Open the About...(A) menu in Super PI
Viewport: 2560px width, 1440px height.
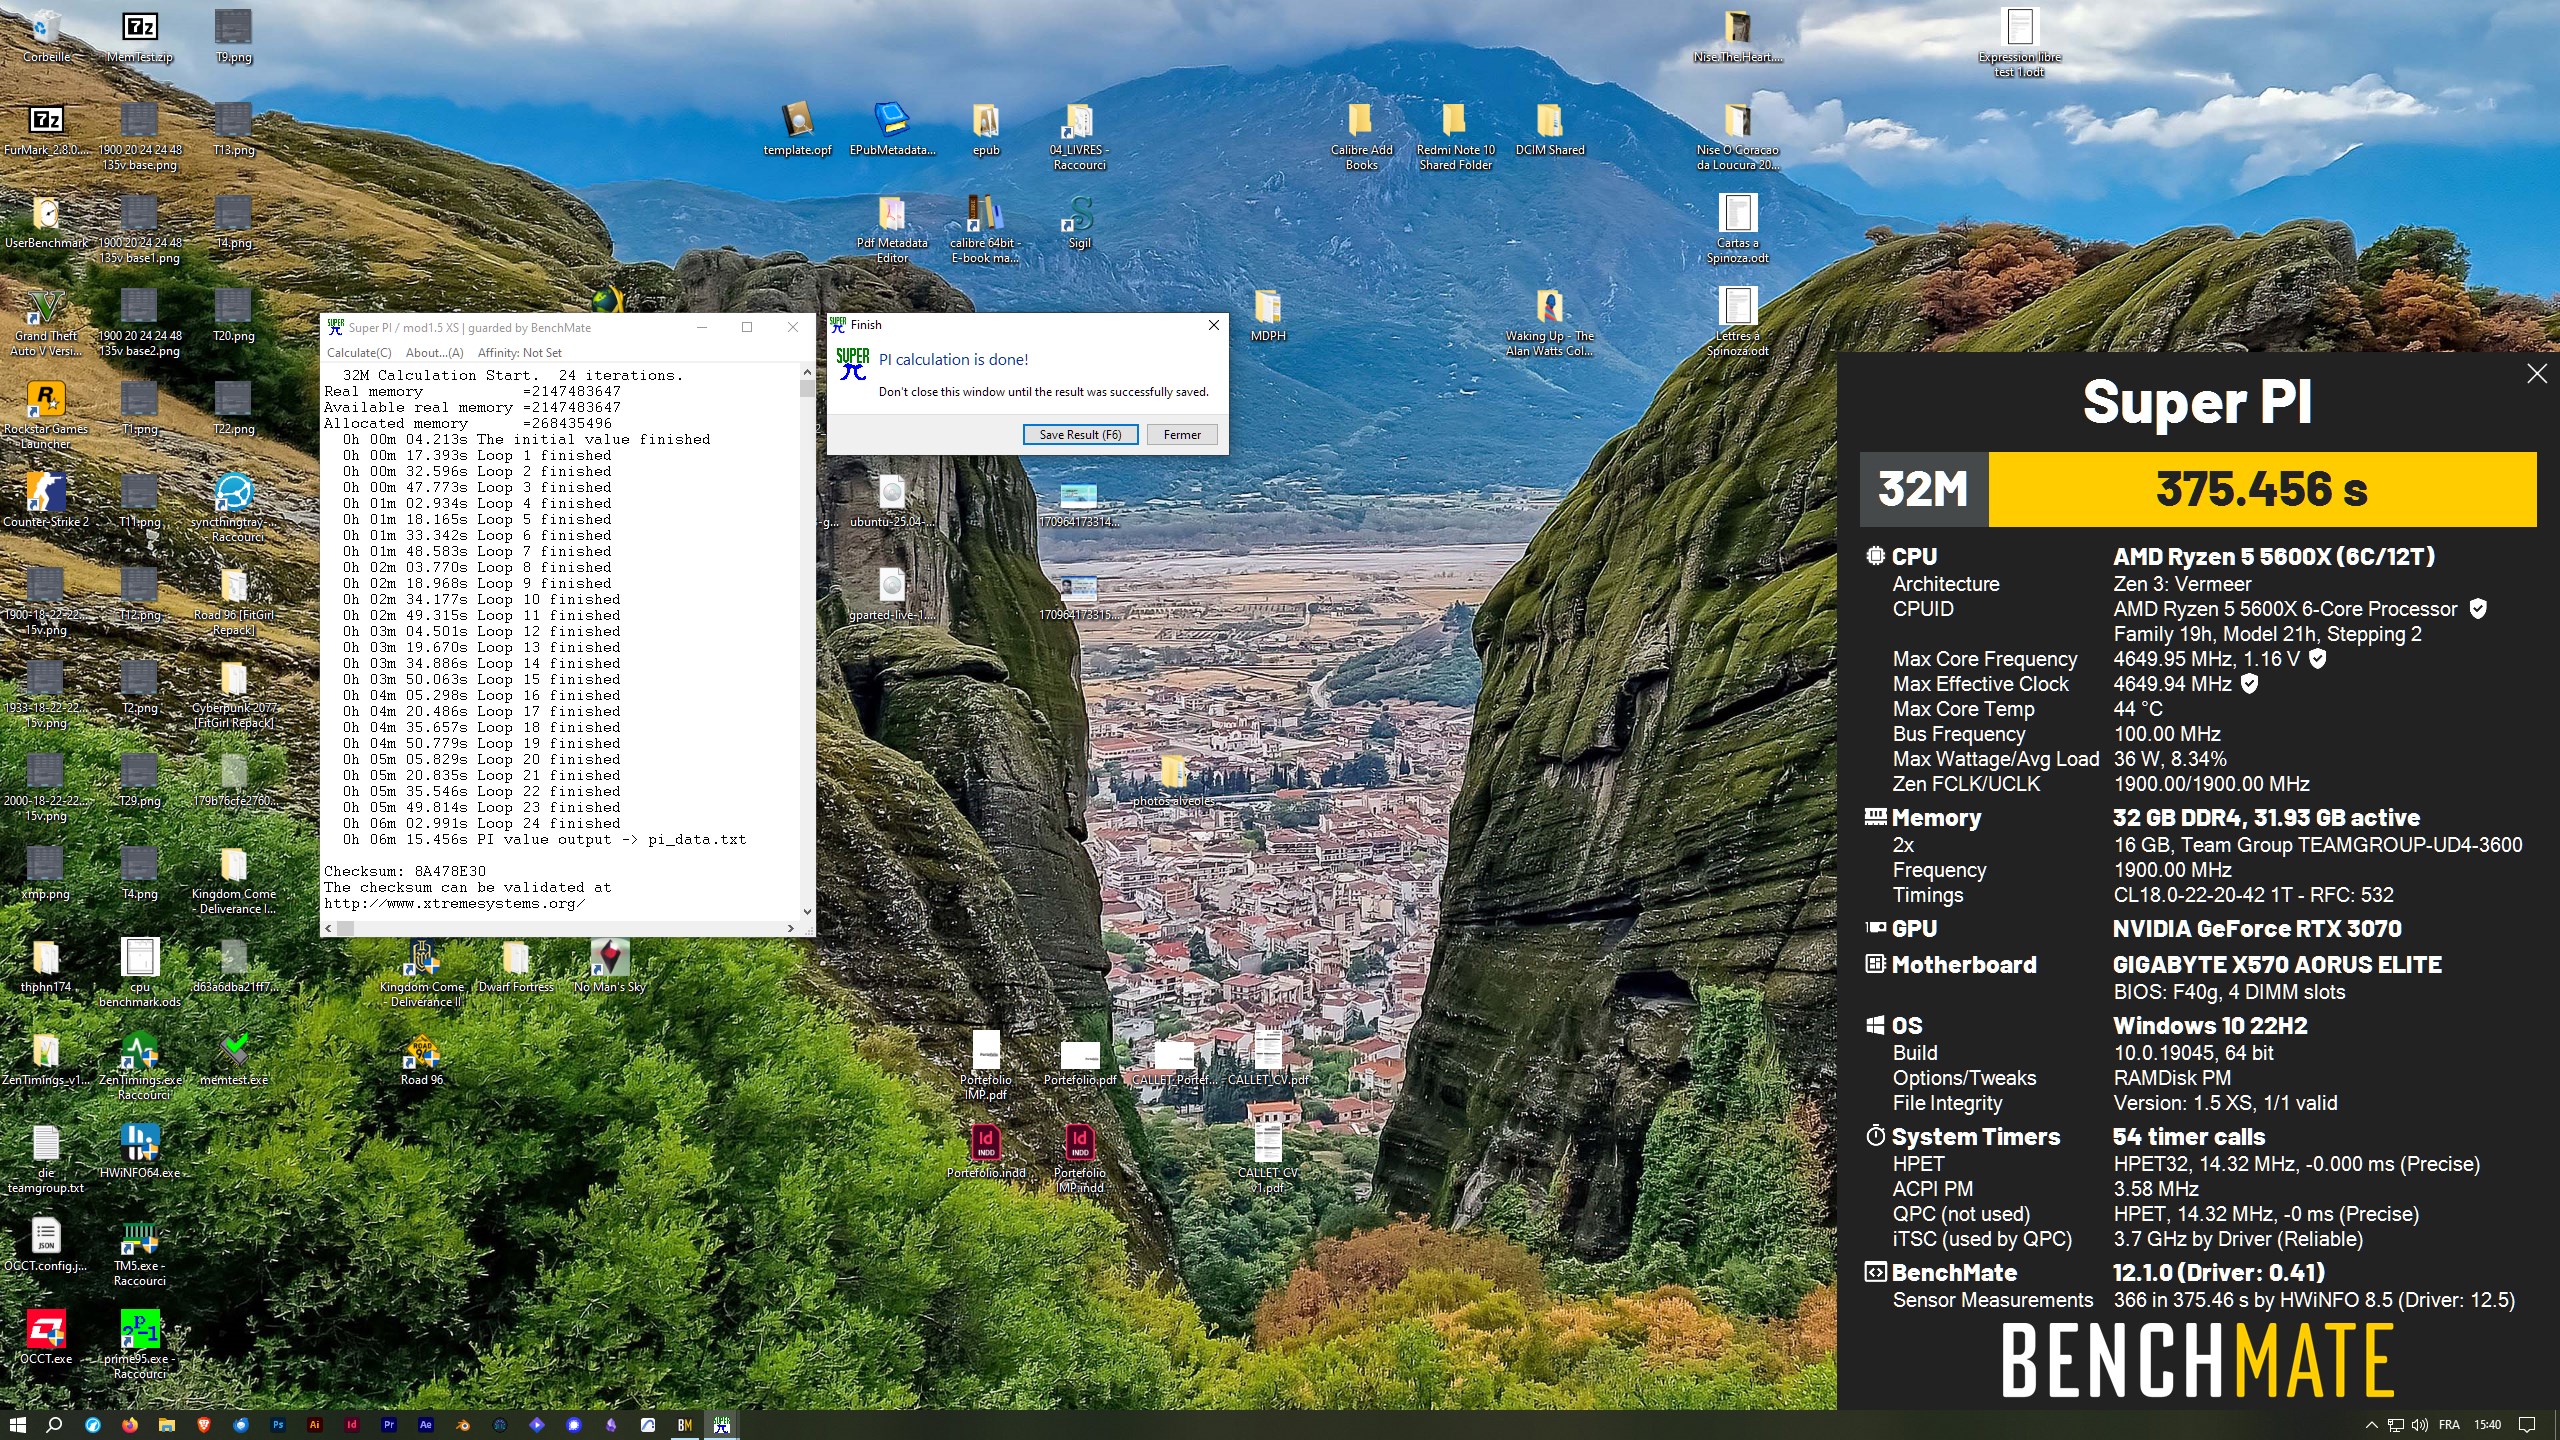pyautogui.click(x=434, y=353)
